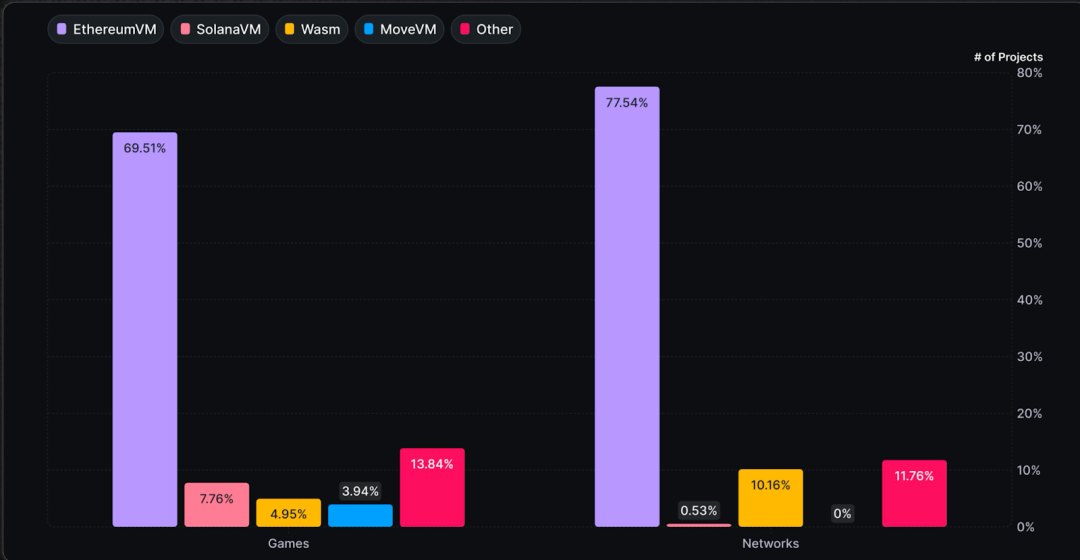Click the blue MoveVM legend swatch
Viewport: 1080px width, 560px height.
click(369, 29)
